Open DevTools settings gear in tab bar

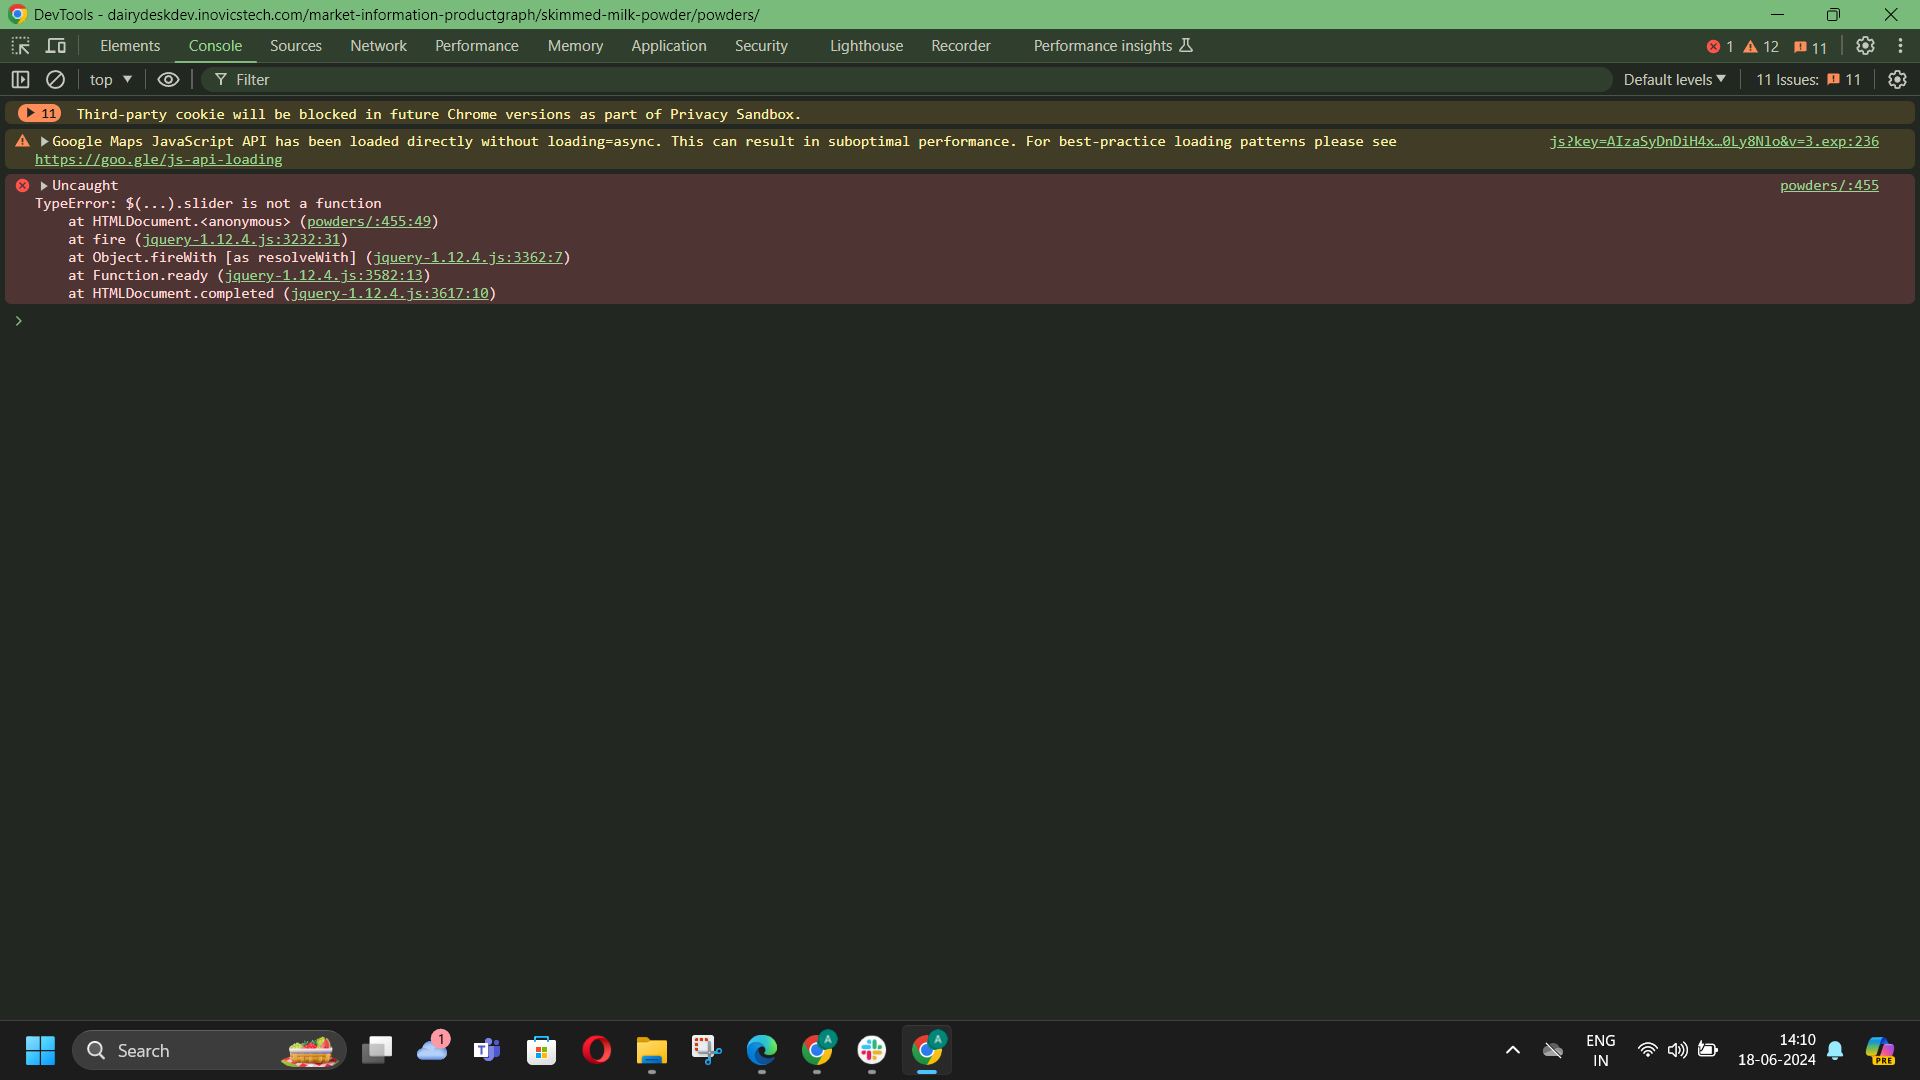tap(1865, 46)
